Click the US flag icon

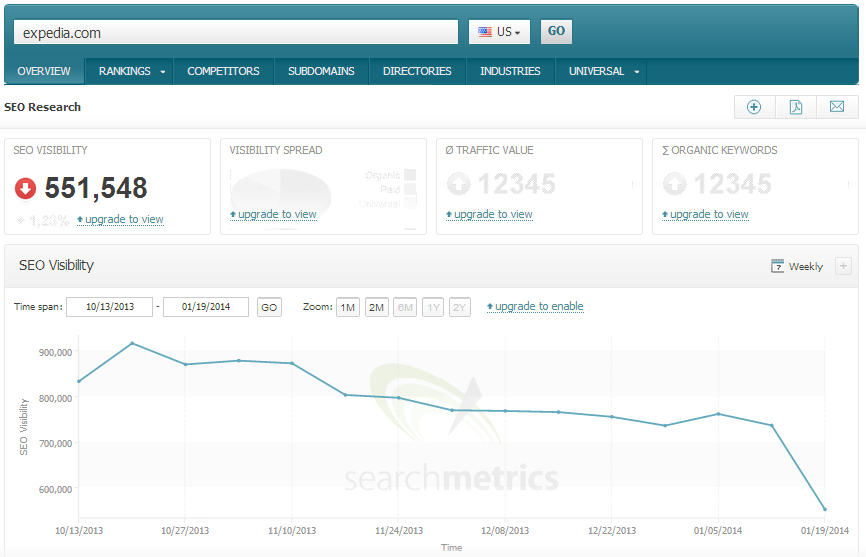point(485,32)
